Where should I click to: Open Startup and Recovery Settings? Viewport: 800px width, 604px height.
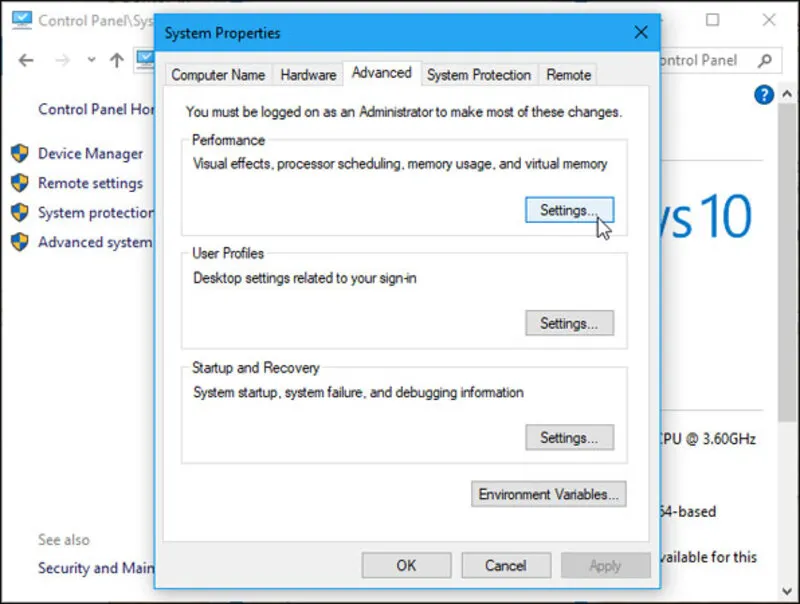tap(569, 437)
